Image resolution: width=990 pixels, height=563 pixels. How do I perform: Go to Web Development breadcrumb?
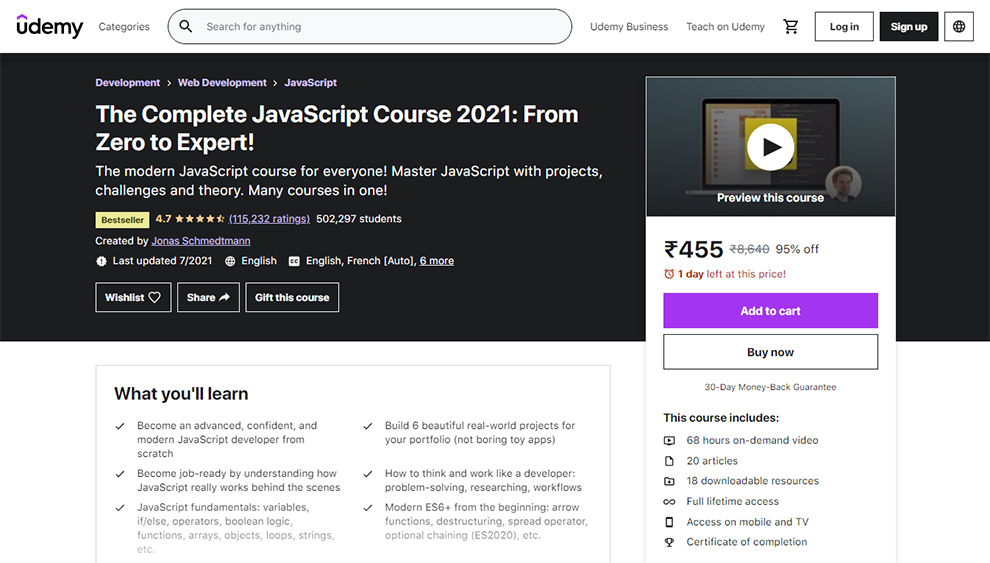[222, 83]
